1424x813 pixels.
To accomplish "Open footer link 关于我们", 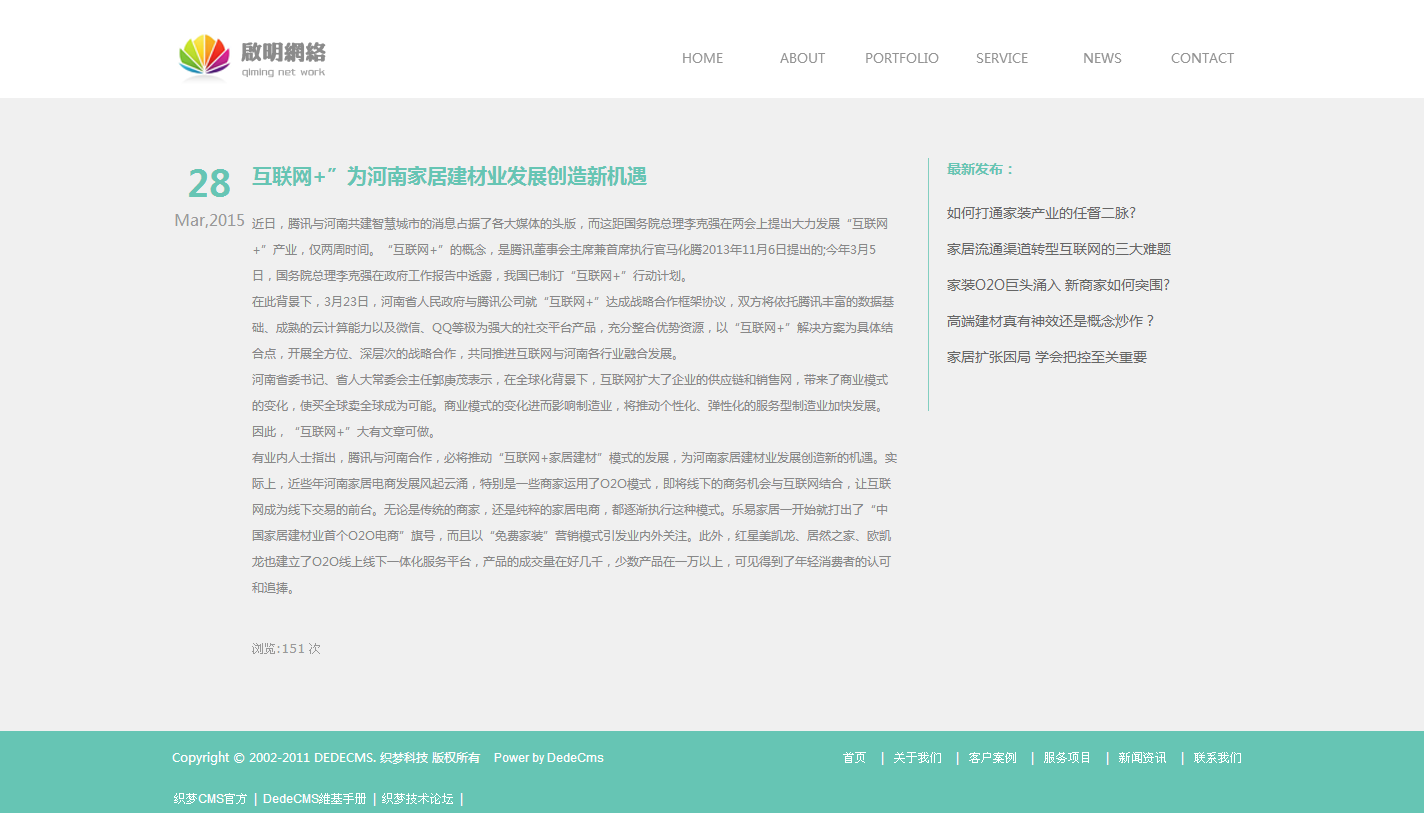I will point(917,758).
